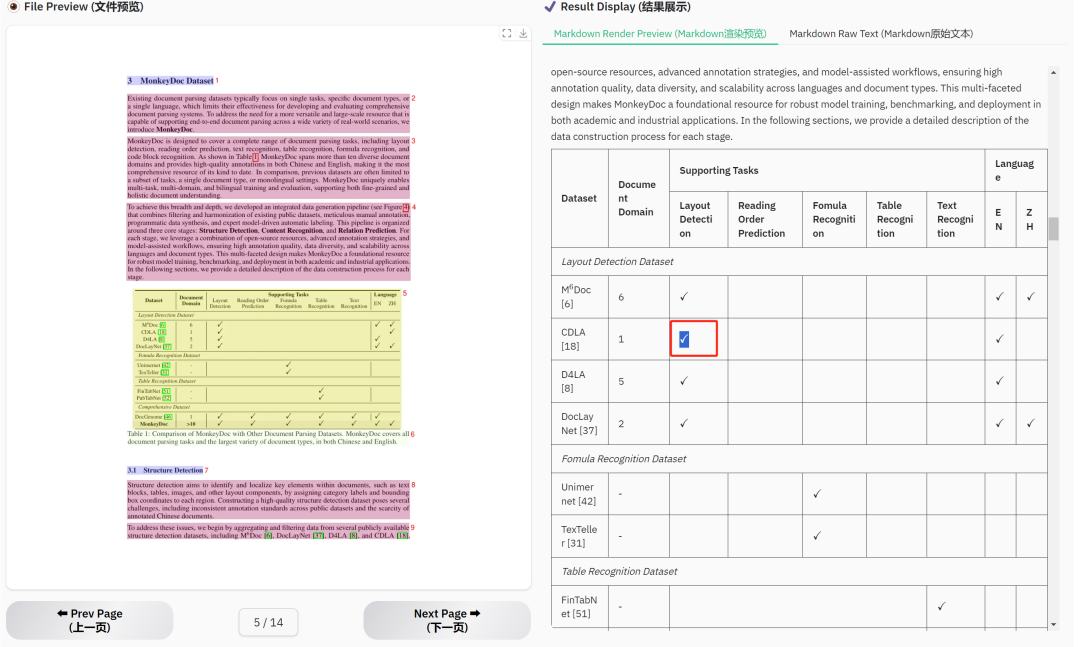Click the D4LA Layout Detection checkmark
Viewport: 1080px width, 647px height.
(684, 380)
